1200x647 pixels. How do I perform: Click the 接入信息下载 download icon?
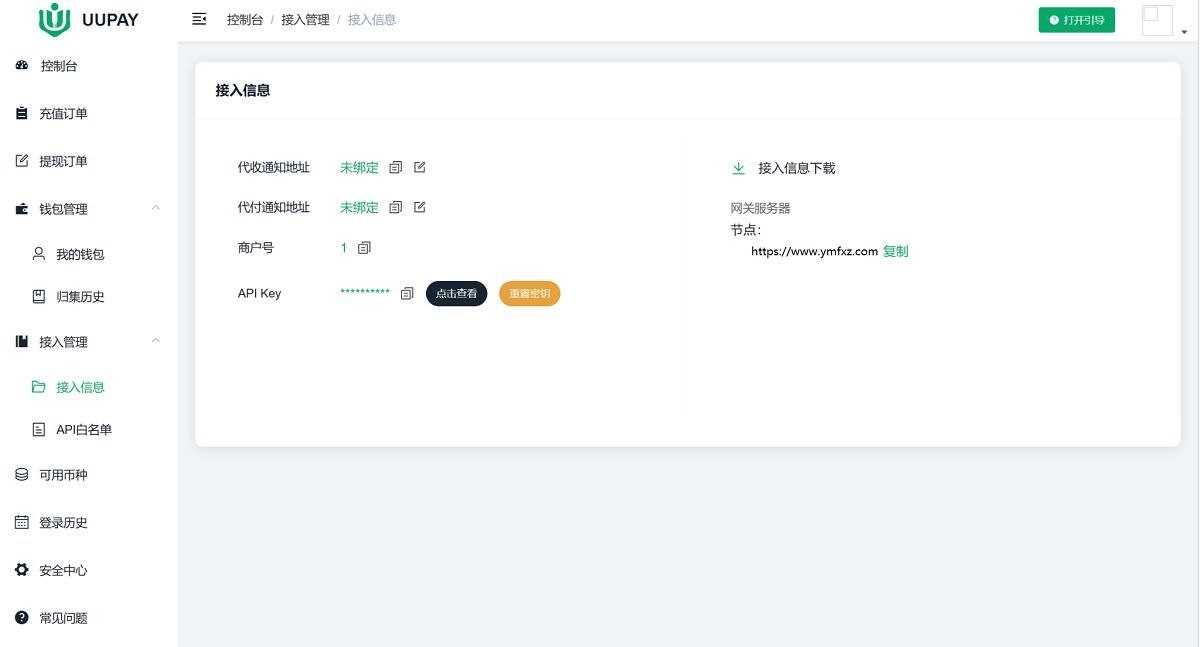[739, 168]
